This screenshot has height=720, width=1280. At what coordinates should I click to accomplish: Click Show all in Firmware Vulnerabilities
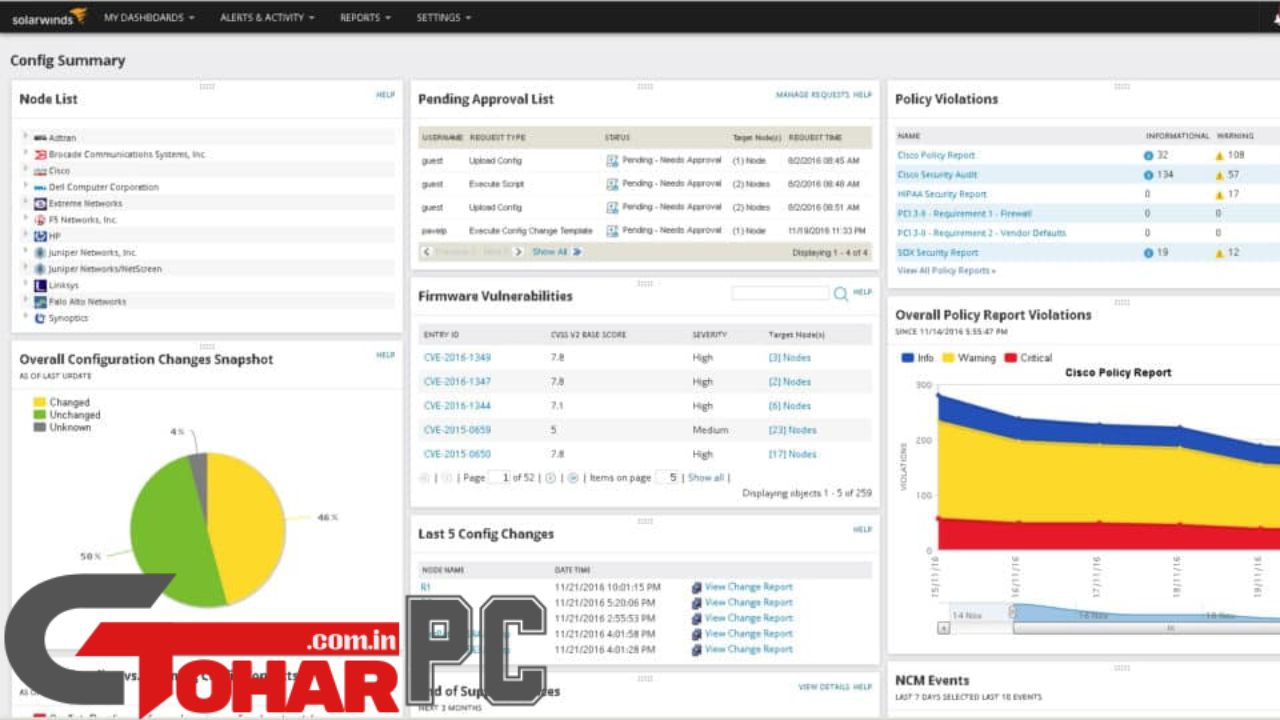click(x=705, y=478)
